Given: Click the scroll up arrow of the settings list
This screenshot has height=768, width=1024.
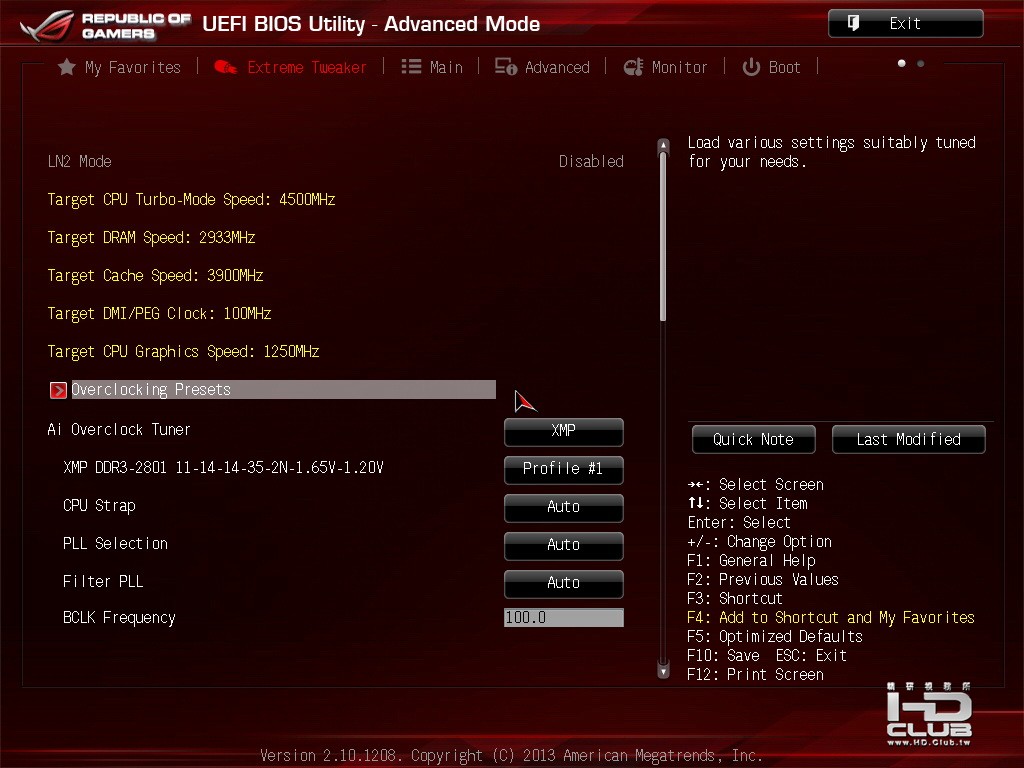Looking at the screenshot, I should [663, 144].
